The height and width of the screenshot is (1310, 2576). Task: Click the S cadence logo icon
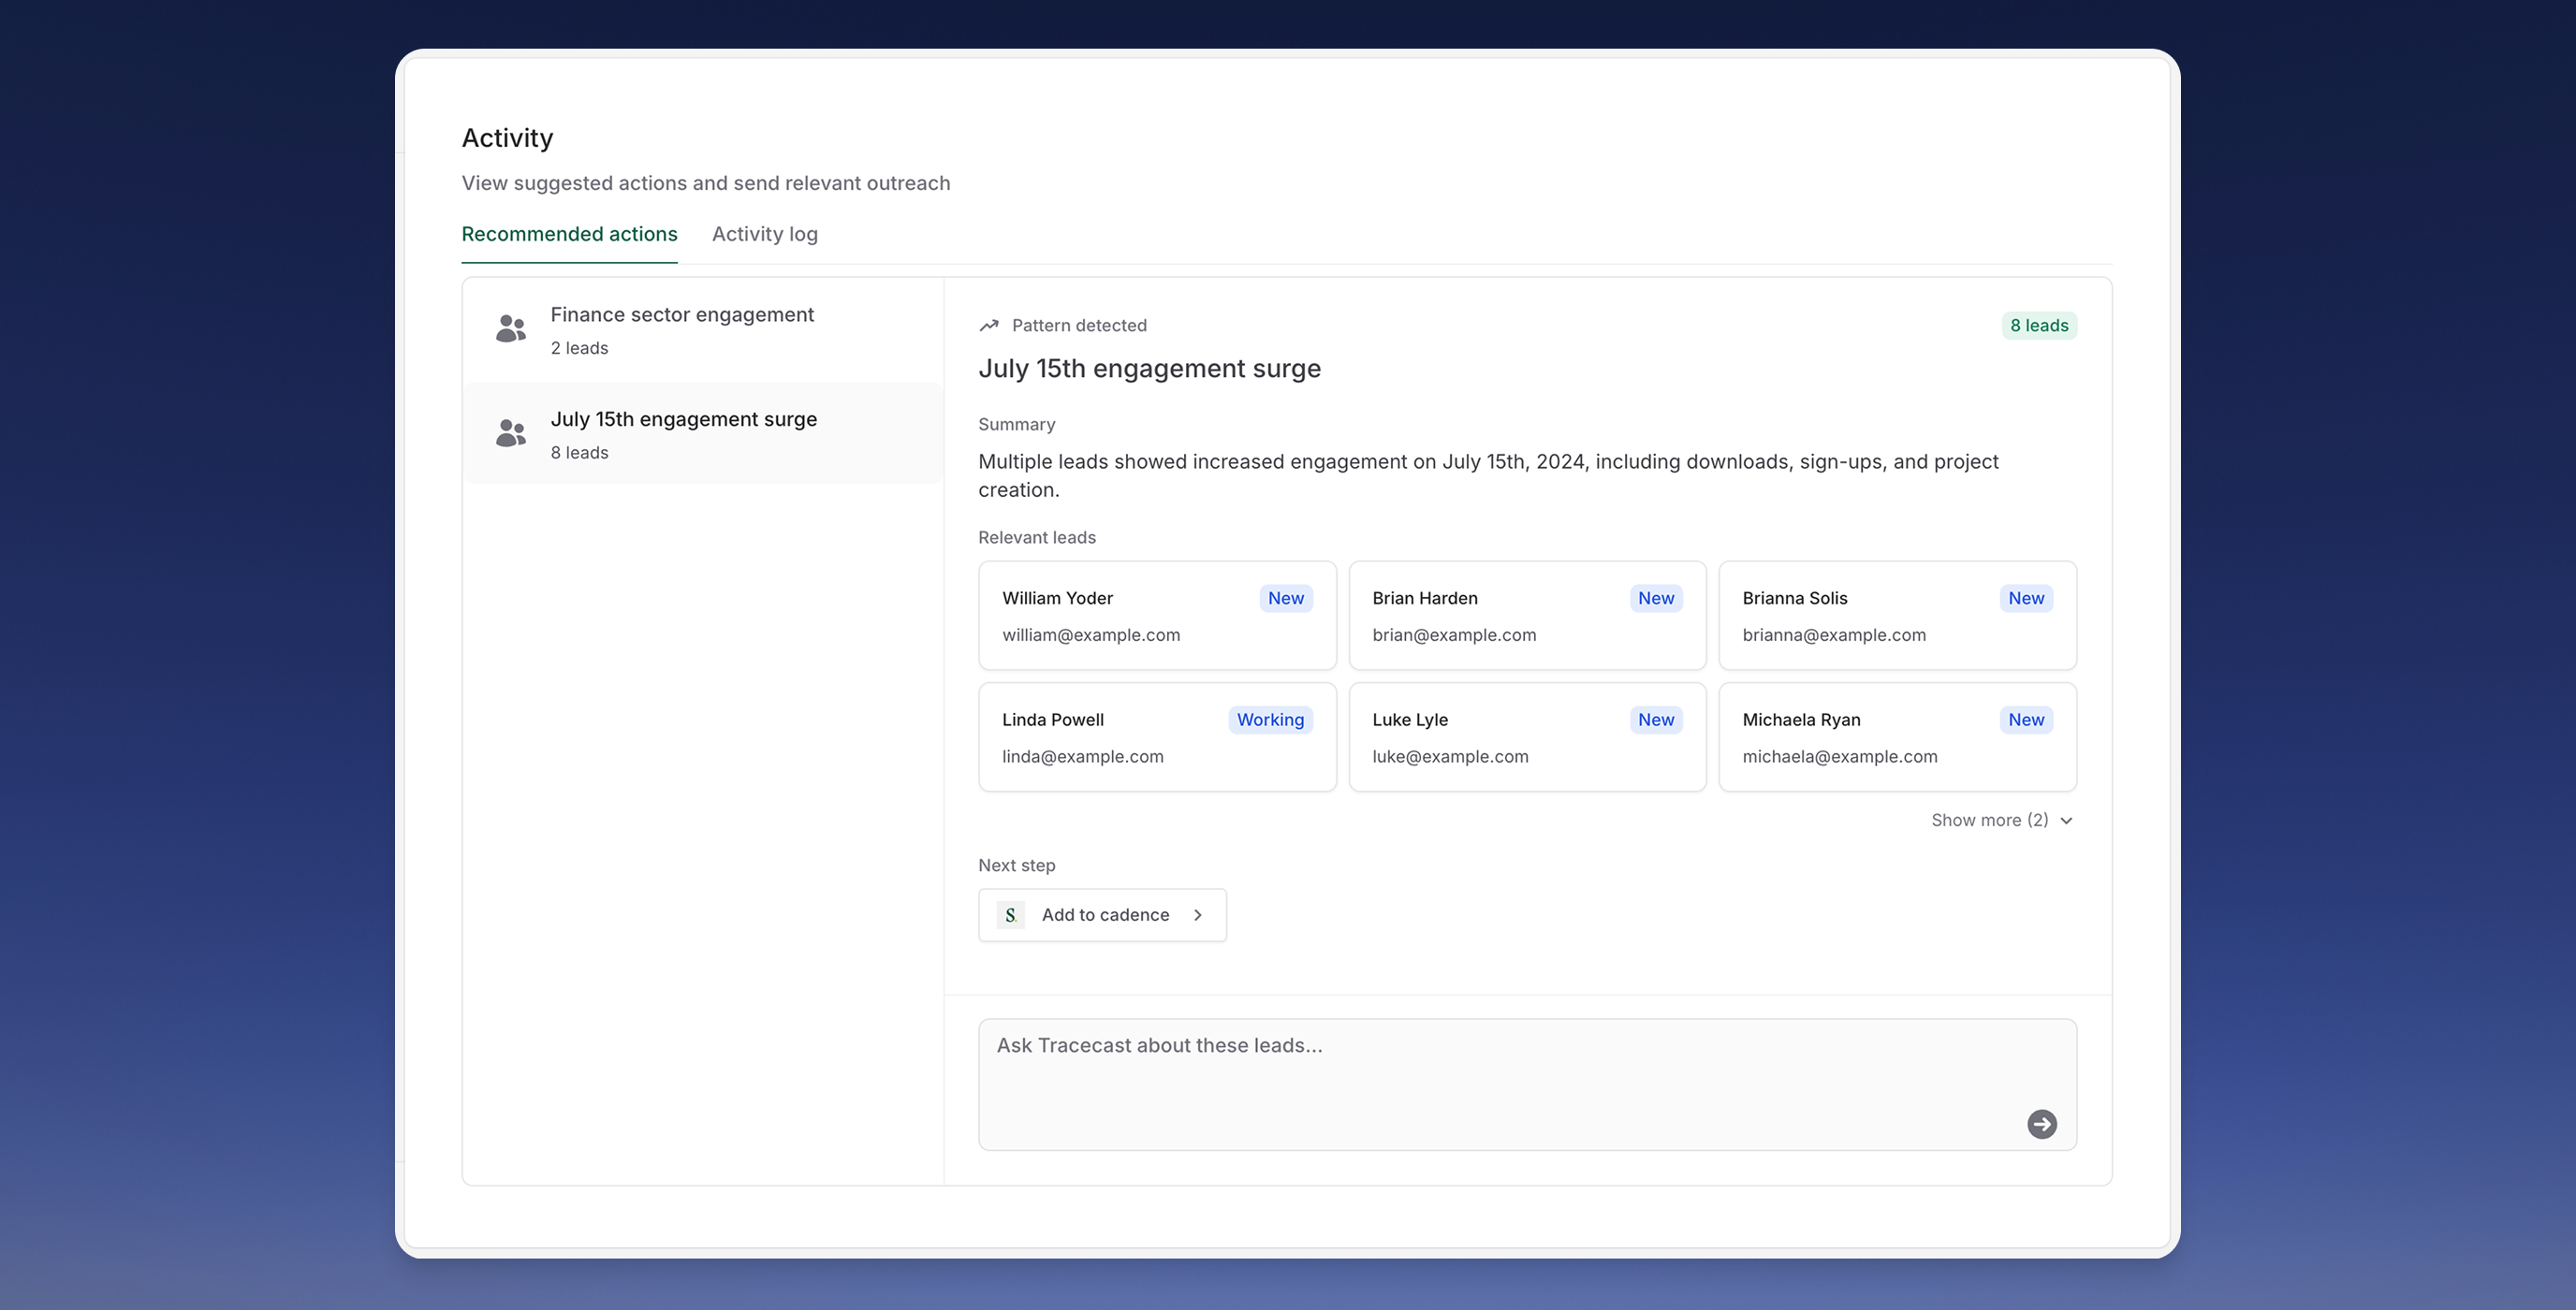coord(1010,915)
